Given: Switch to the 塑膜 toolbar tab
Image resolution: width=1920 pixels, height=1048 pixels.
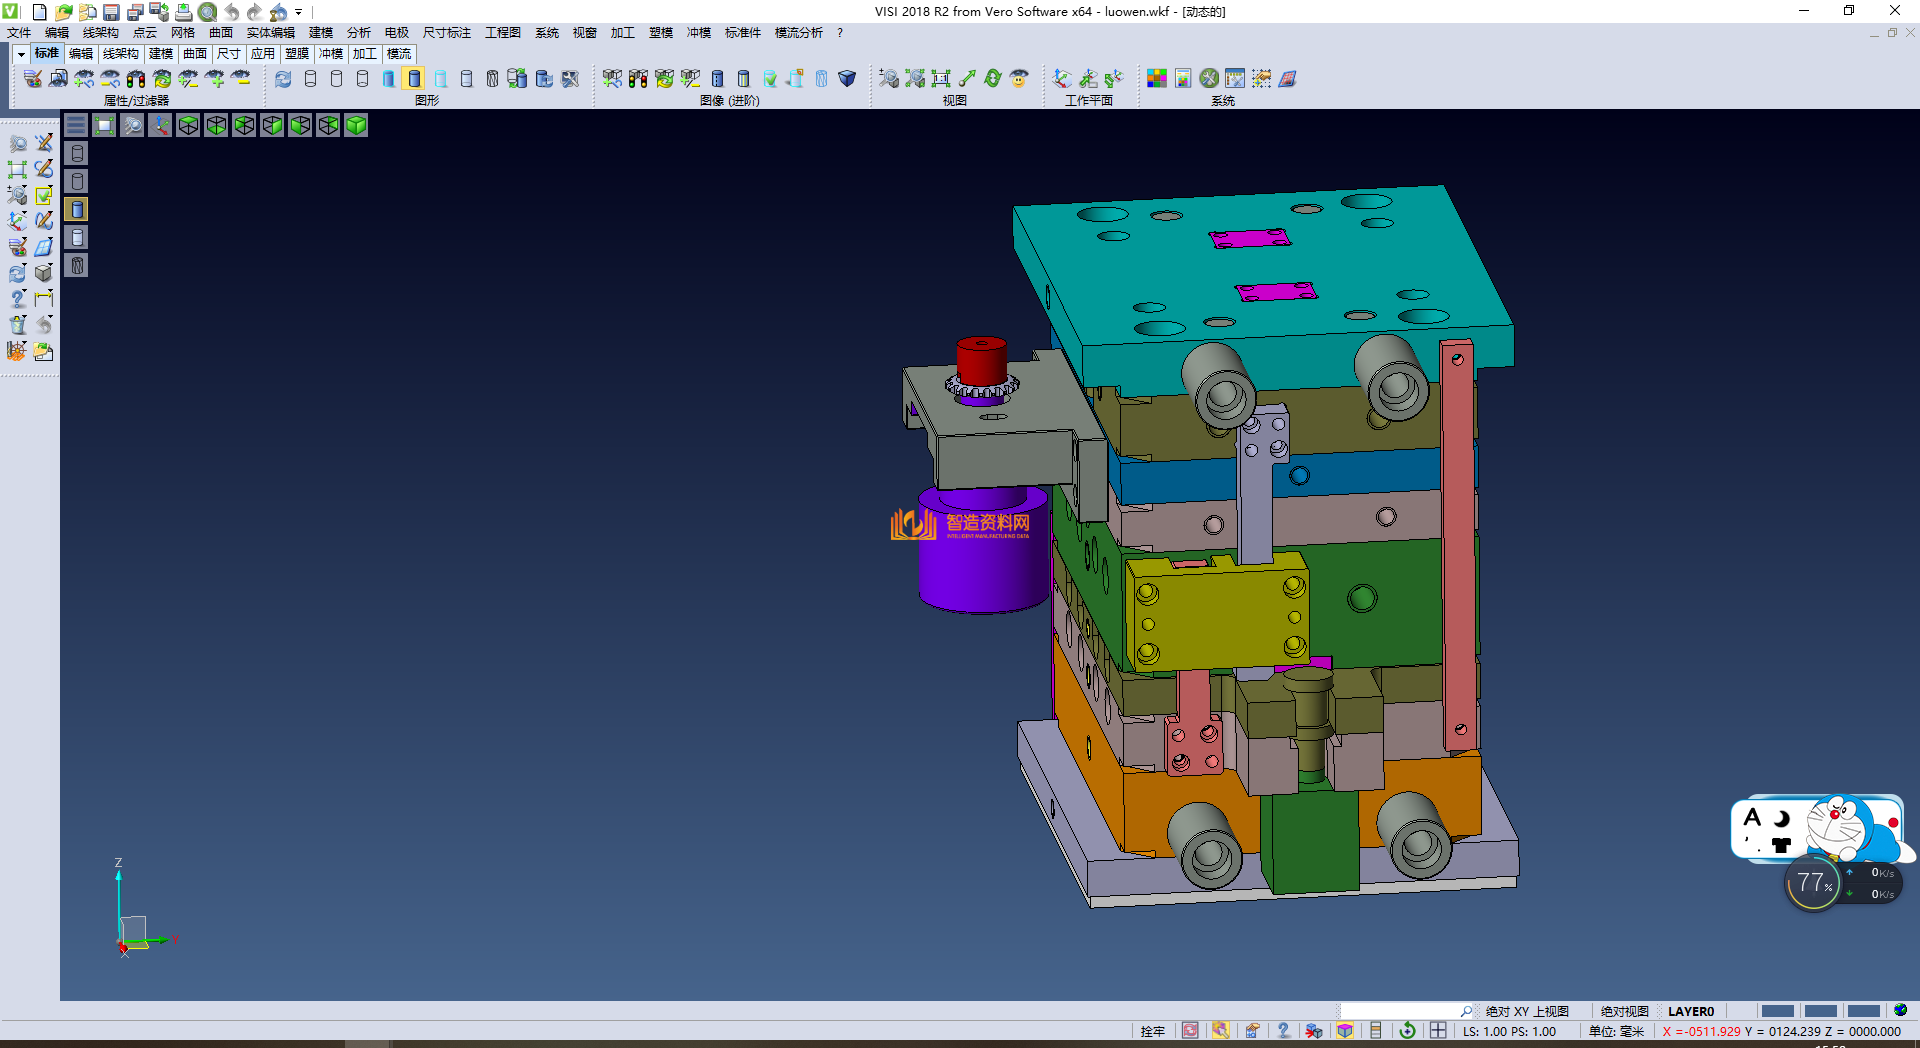Looking at the screenshot, I should [297, 54].
